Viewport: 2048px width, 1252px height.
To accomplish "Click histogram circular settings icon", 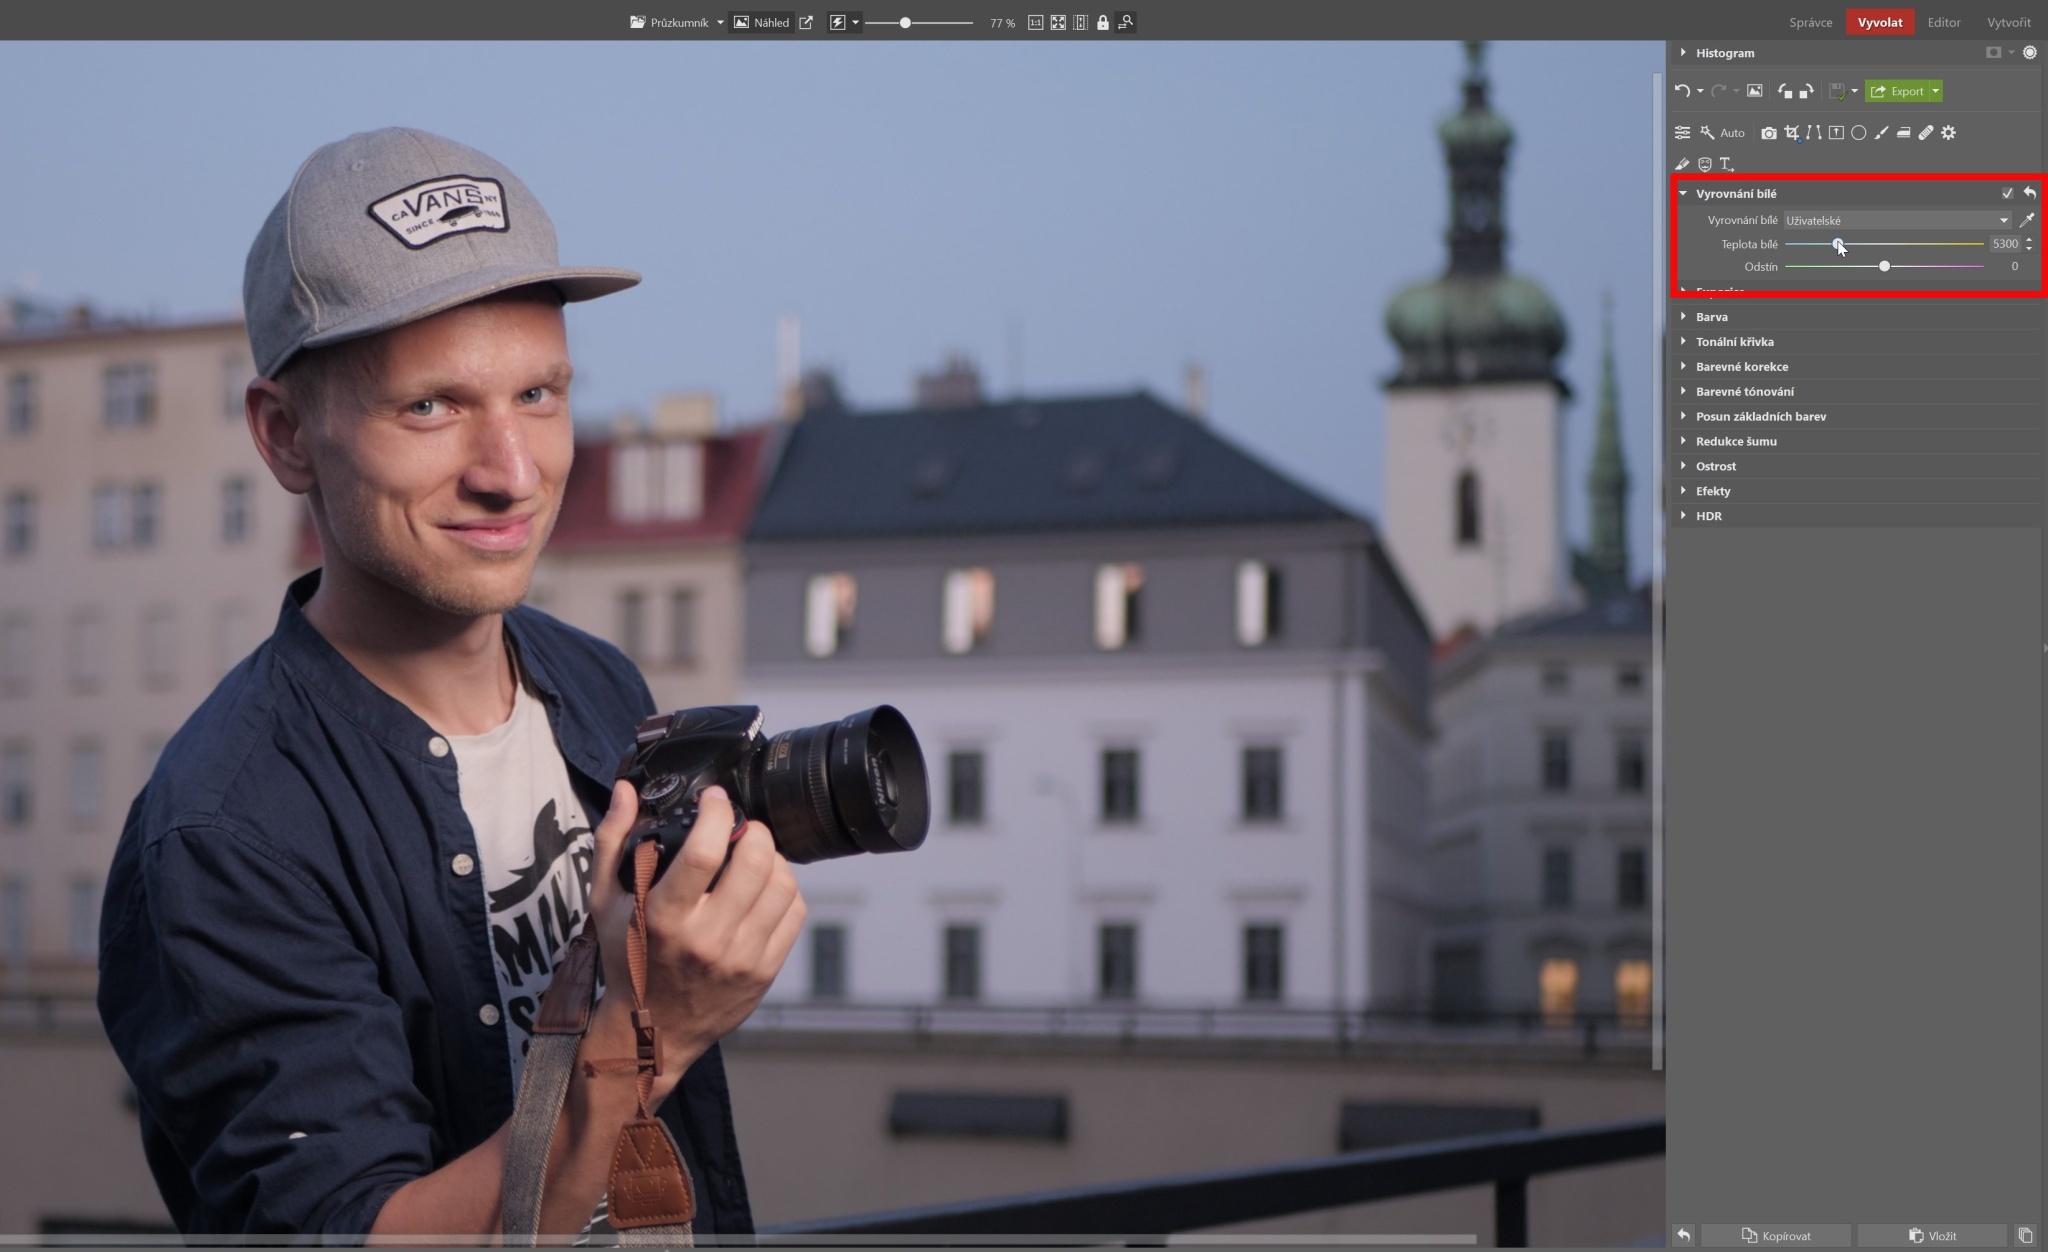I will point(2029,53).
